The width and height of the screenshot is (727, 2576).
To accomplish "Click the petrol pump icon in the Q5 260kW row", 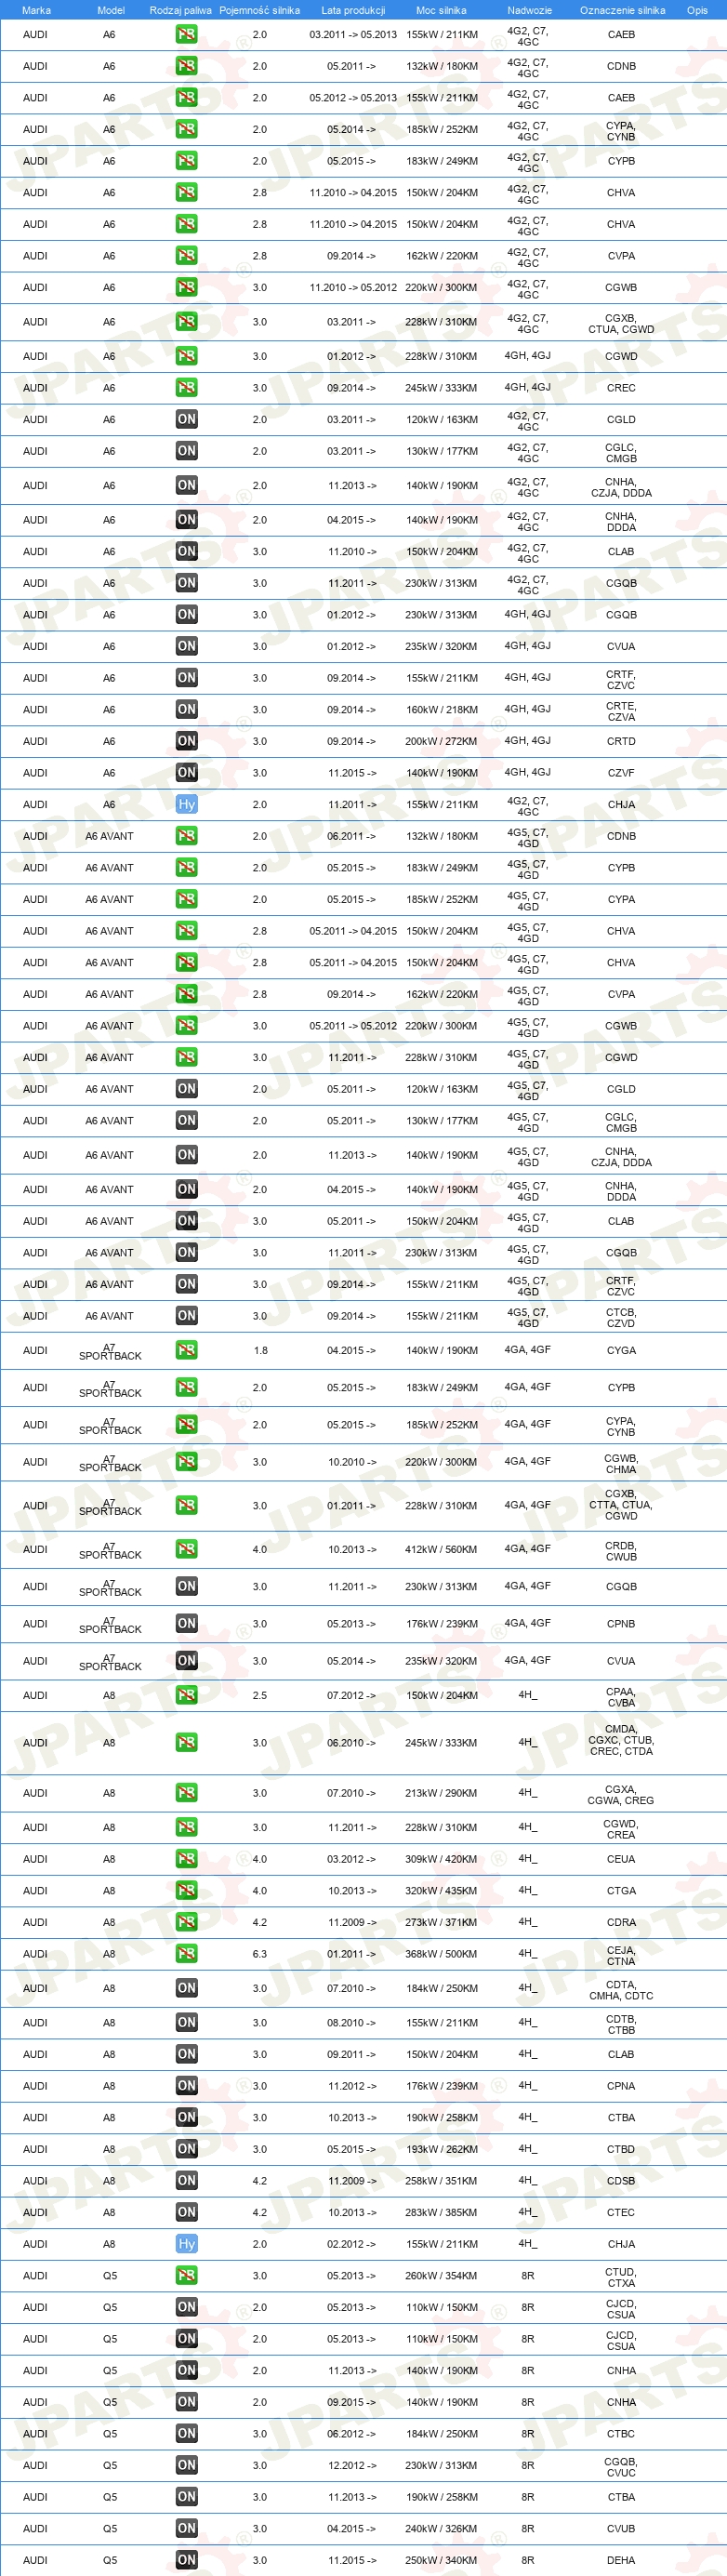I will click(x=186, y=2276).
